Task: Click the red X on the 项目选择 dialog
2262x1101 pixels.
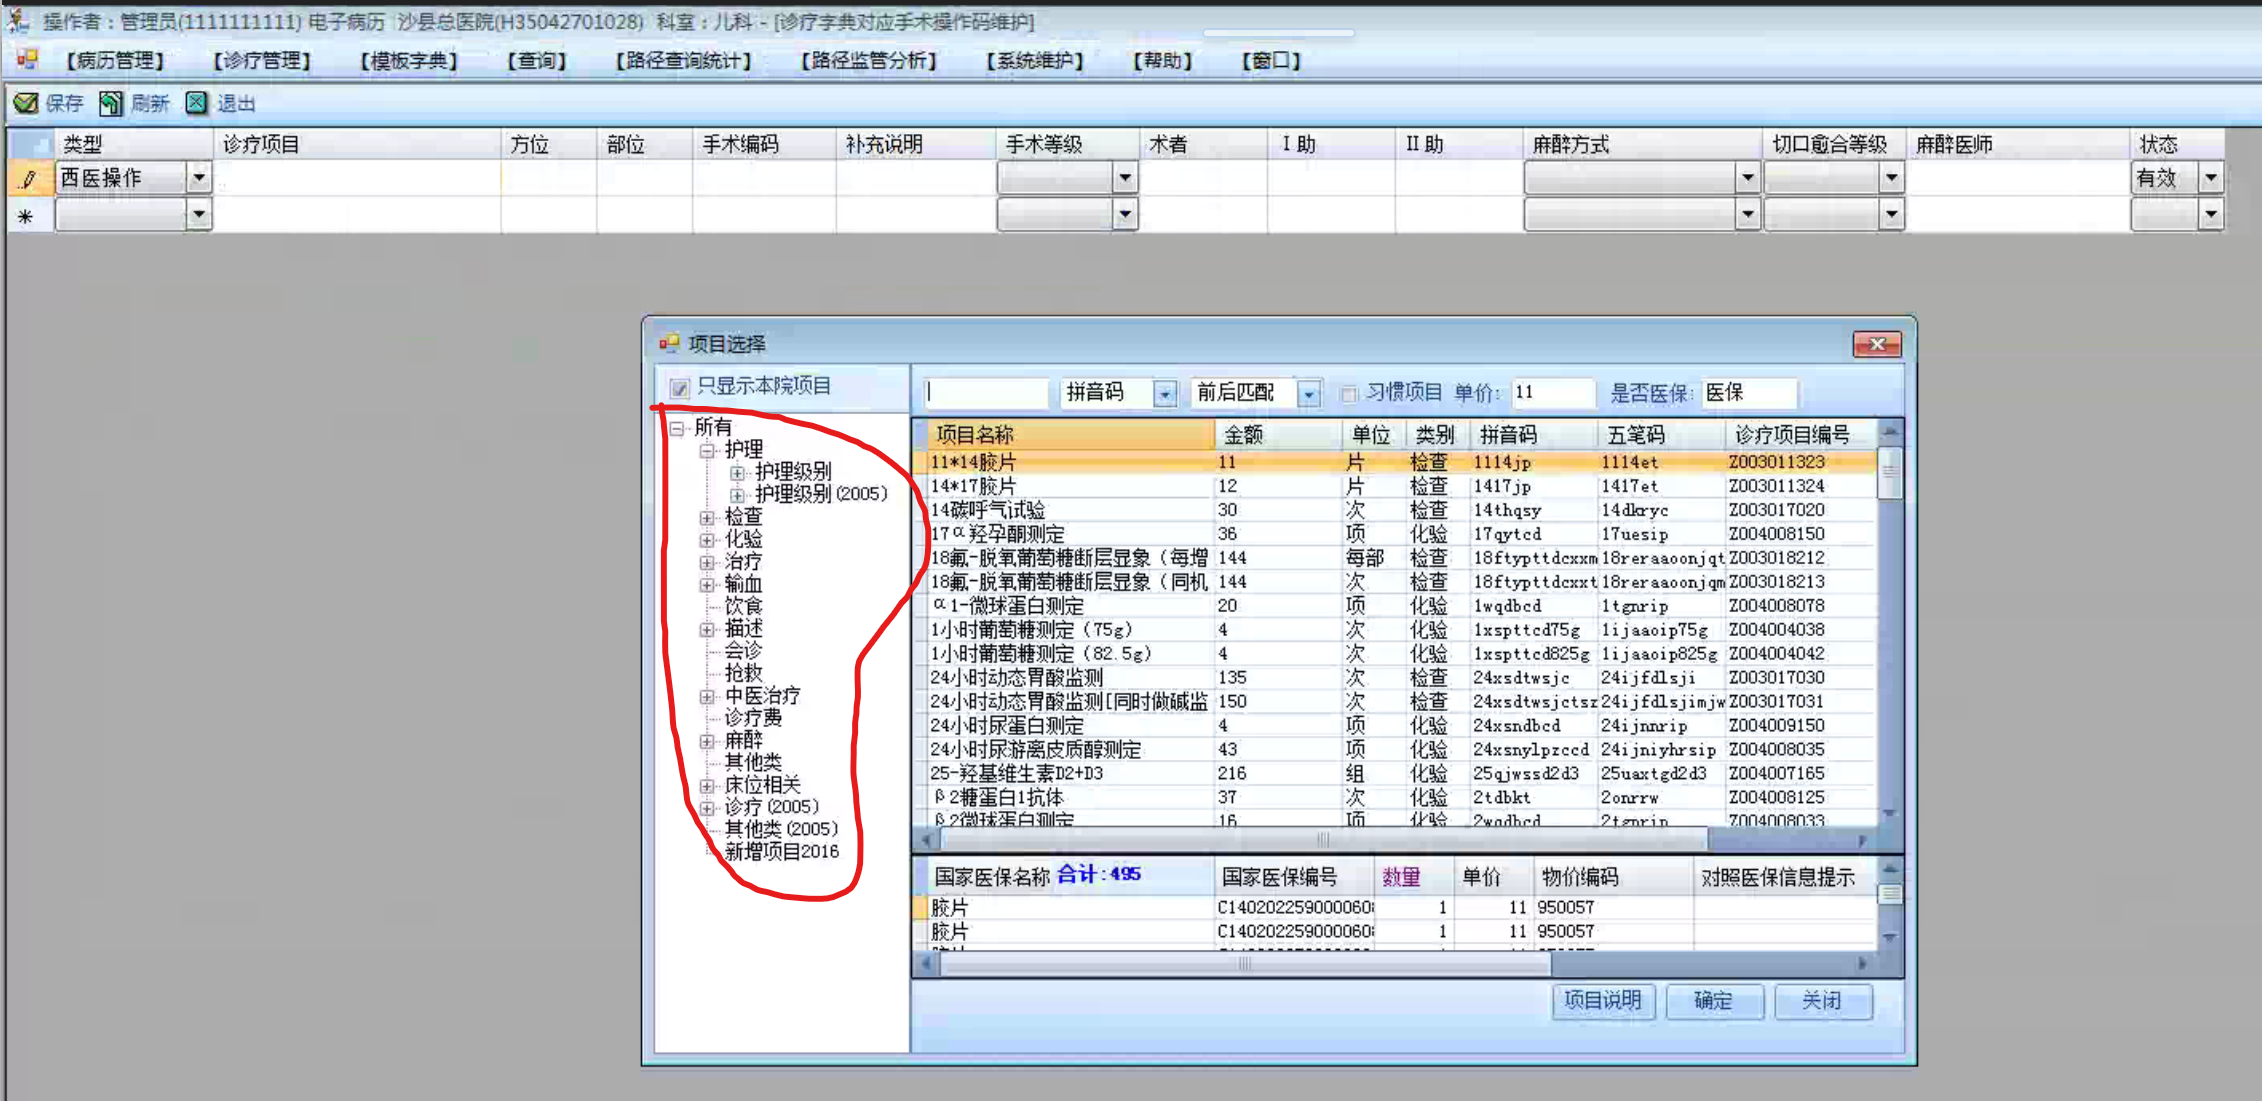Action: pos(1876,344)
